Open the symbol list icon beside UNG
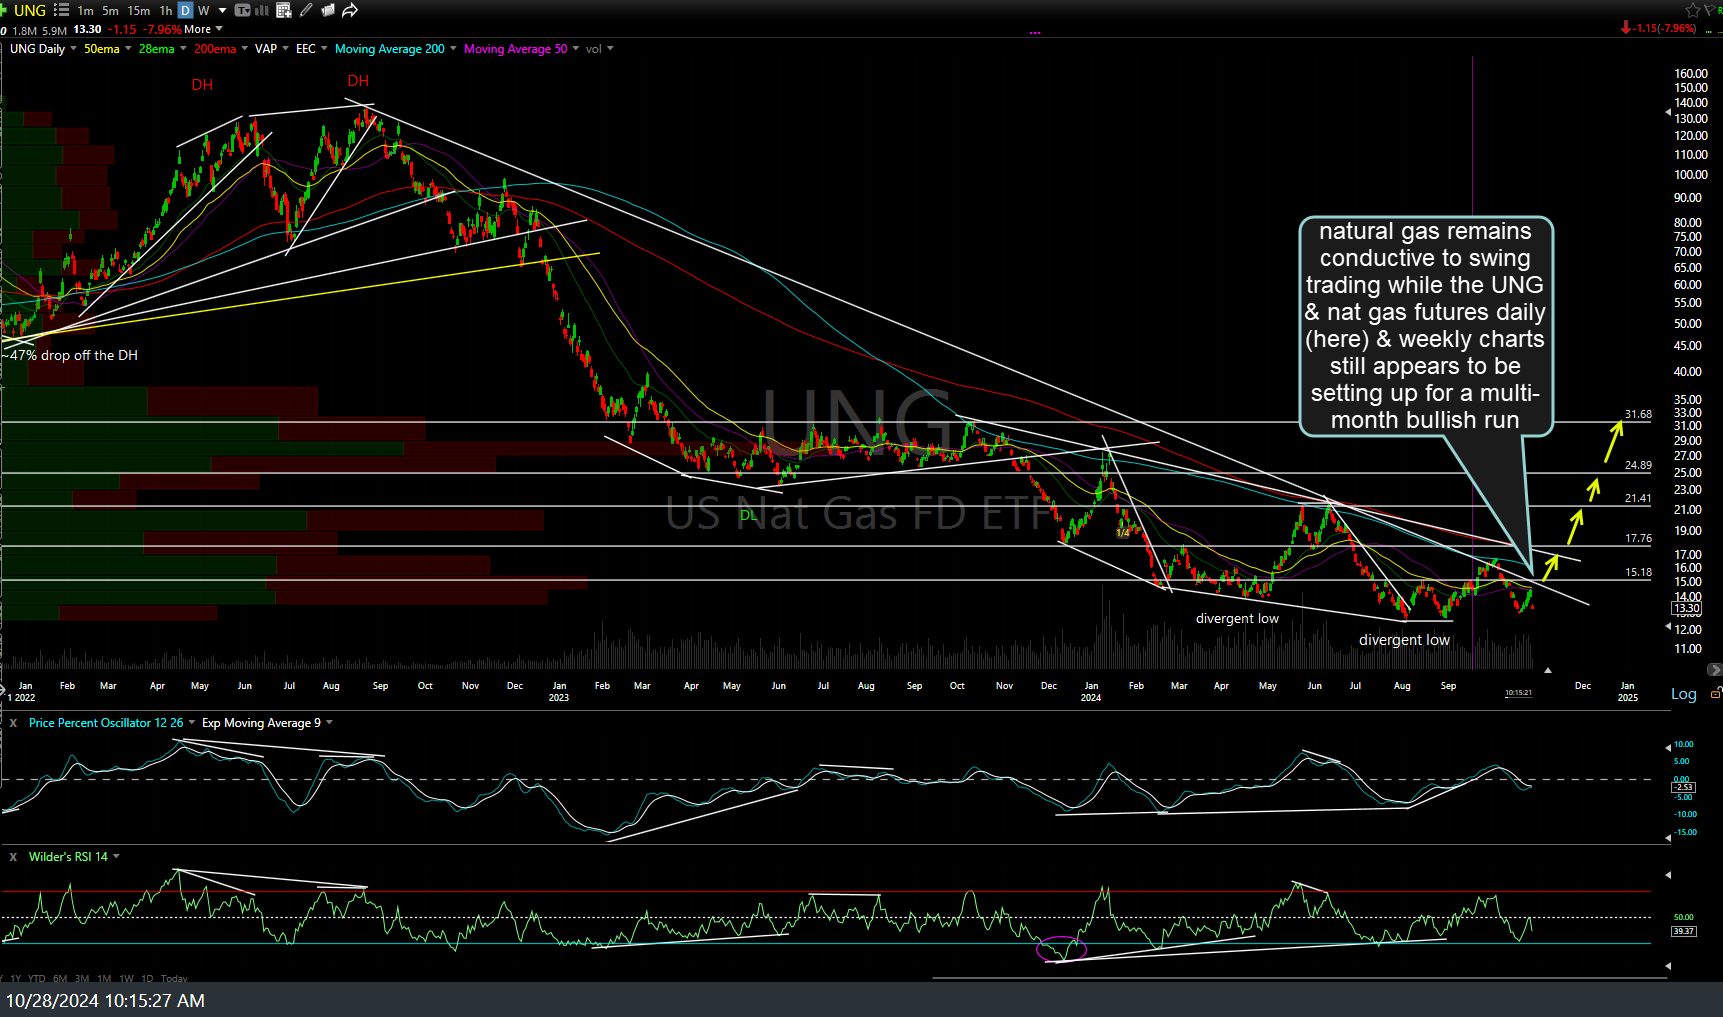1723x1017 pixels. click(61, 10)
